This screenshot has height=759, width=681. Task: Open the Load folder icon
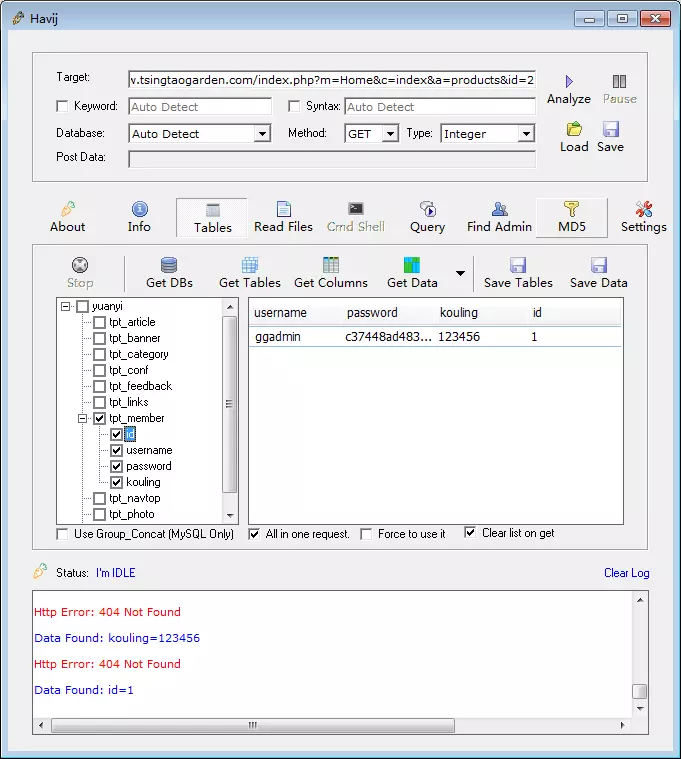click(574, 129)
